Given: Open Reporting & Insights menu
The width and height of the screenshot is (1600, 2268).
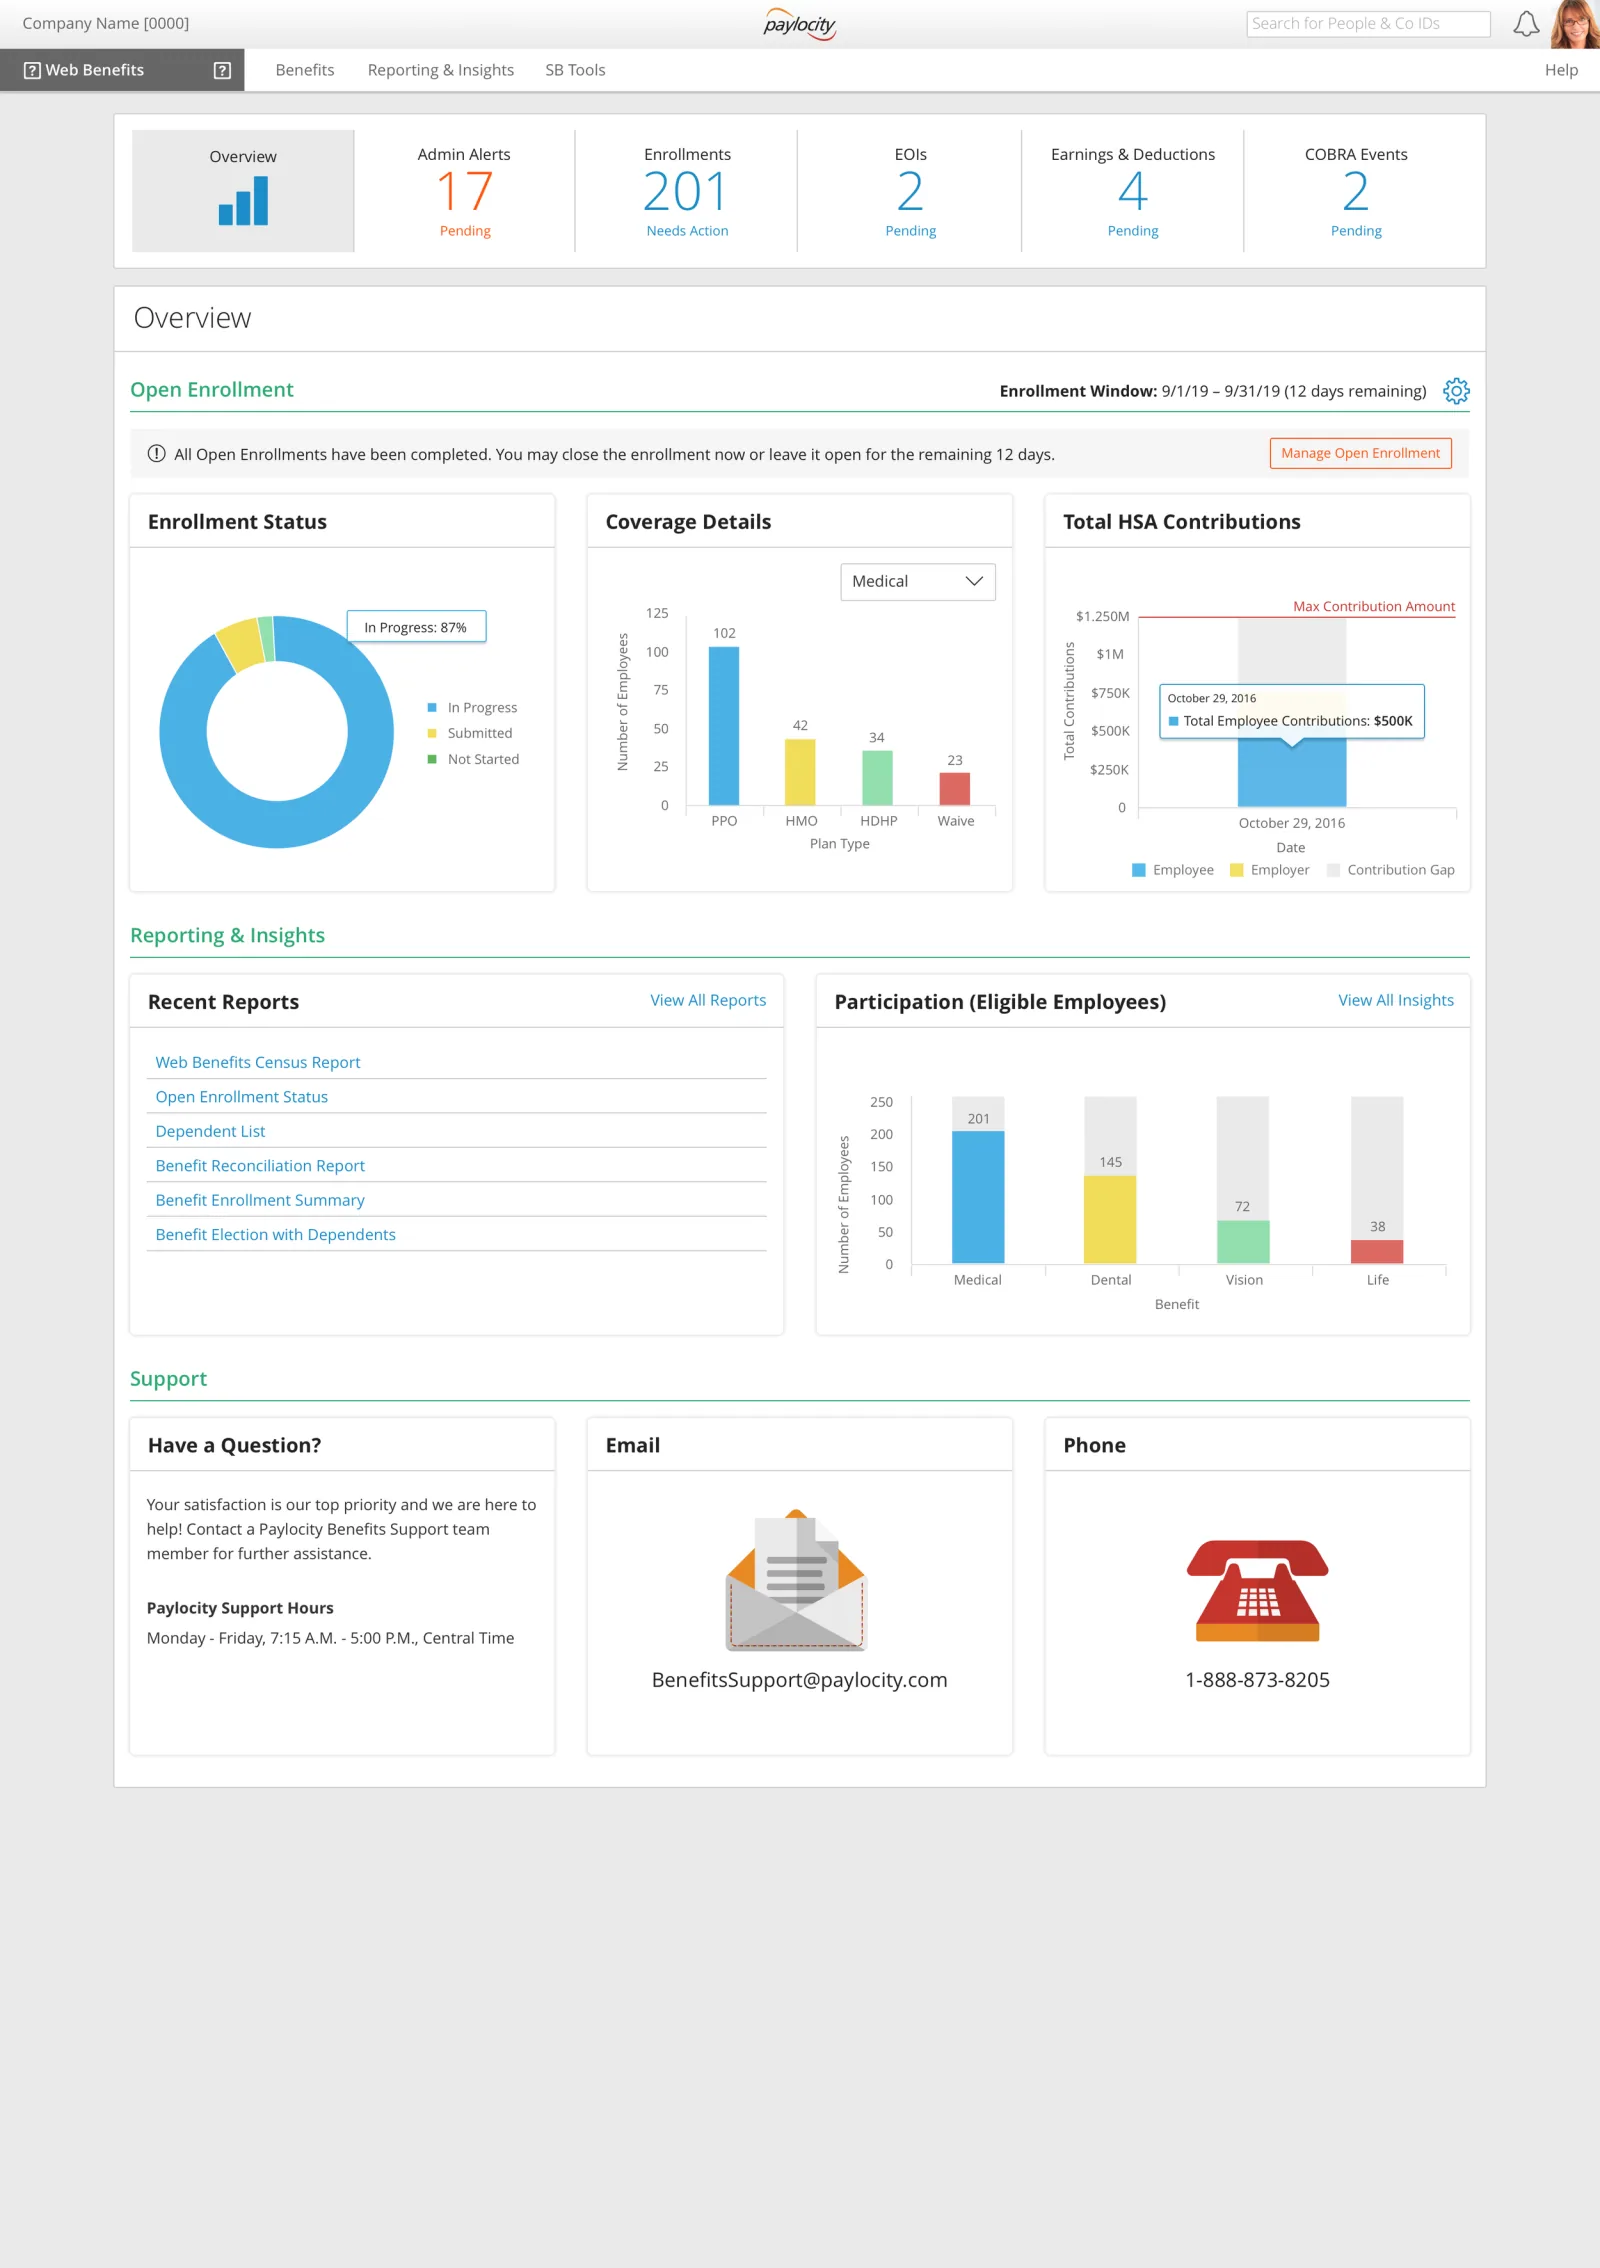Looking at the screenshot, I should coord(441,70).
